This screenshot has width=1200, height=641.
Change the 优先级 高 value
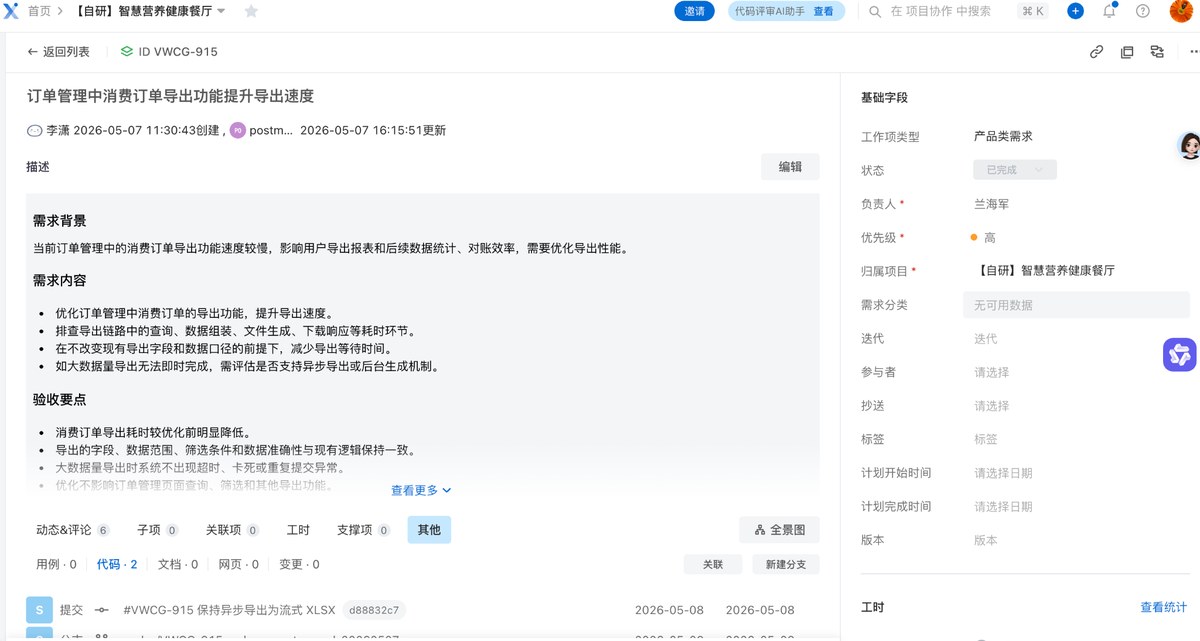[x=984, y=238]
